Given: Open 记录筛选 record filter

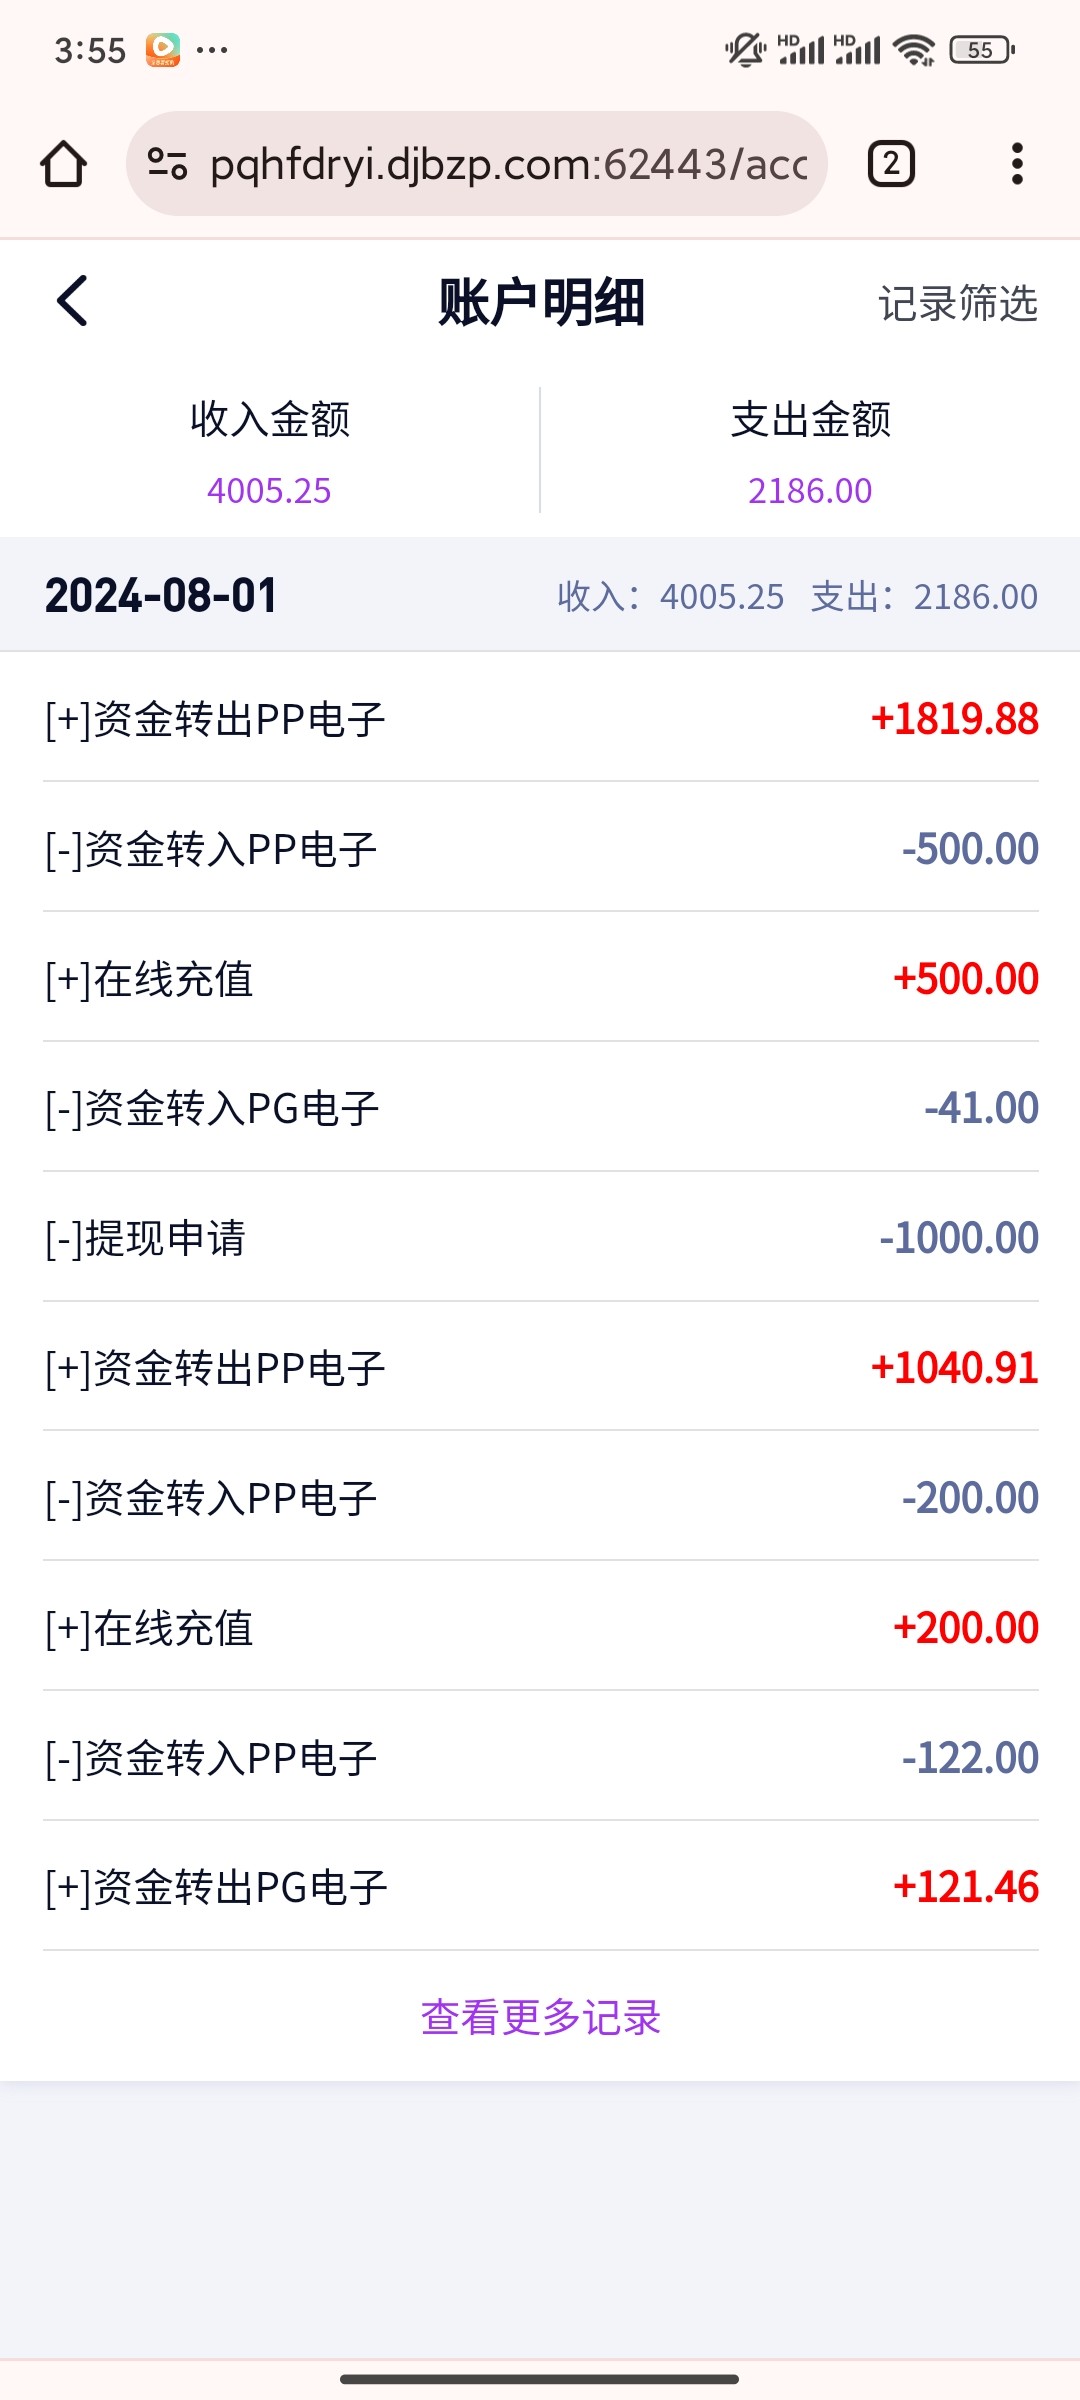Looking at the screenshot, I should pyautogui.click(x=957, y=303).
